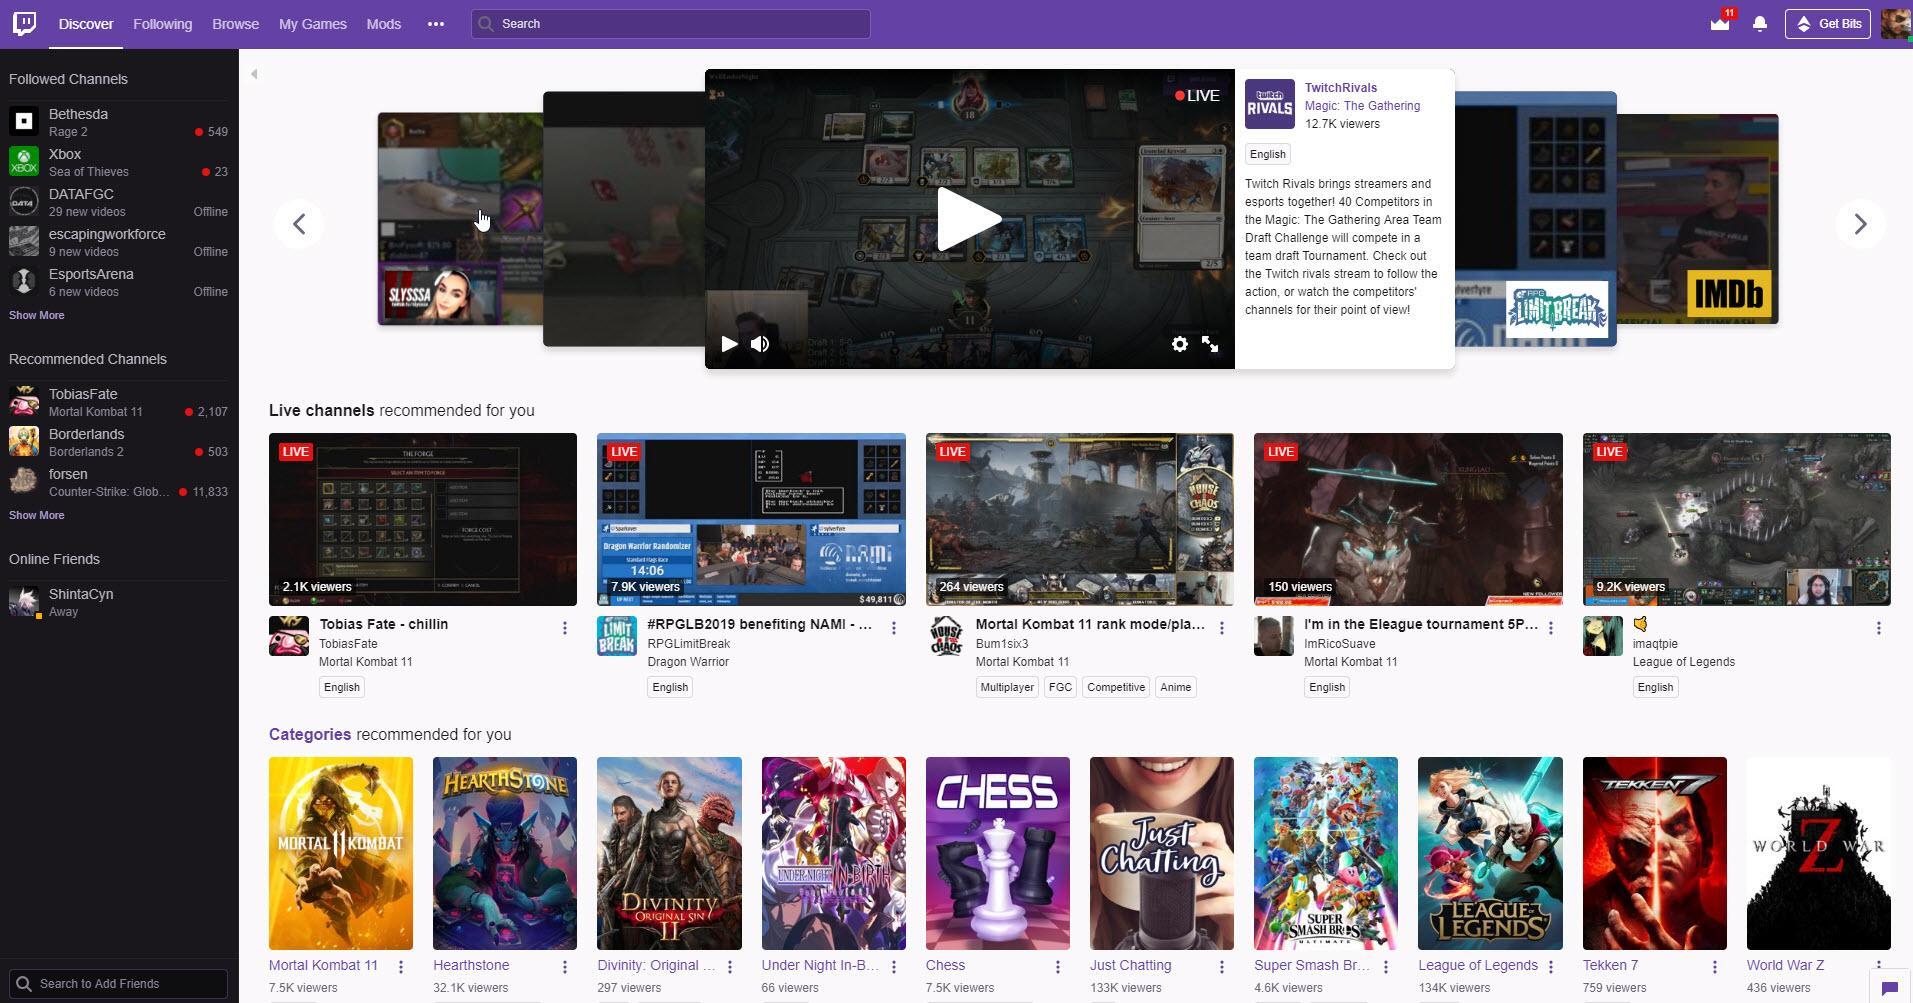The image size is (1913, 1003).
Task: Open imaqtpie League stream thumbnail
Action: click(x=1736, y=519)
